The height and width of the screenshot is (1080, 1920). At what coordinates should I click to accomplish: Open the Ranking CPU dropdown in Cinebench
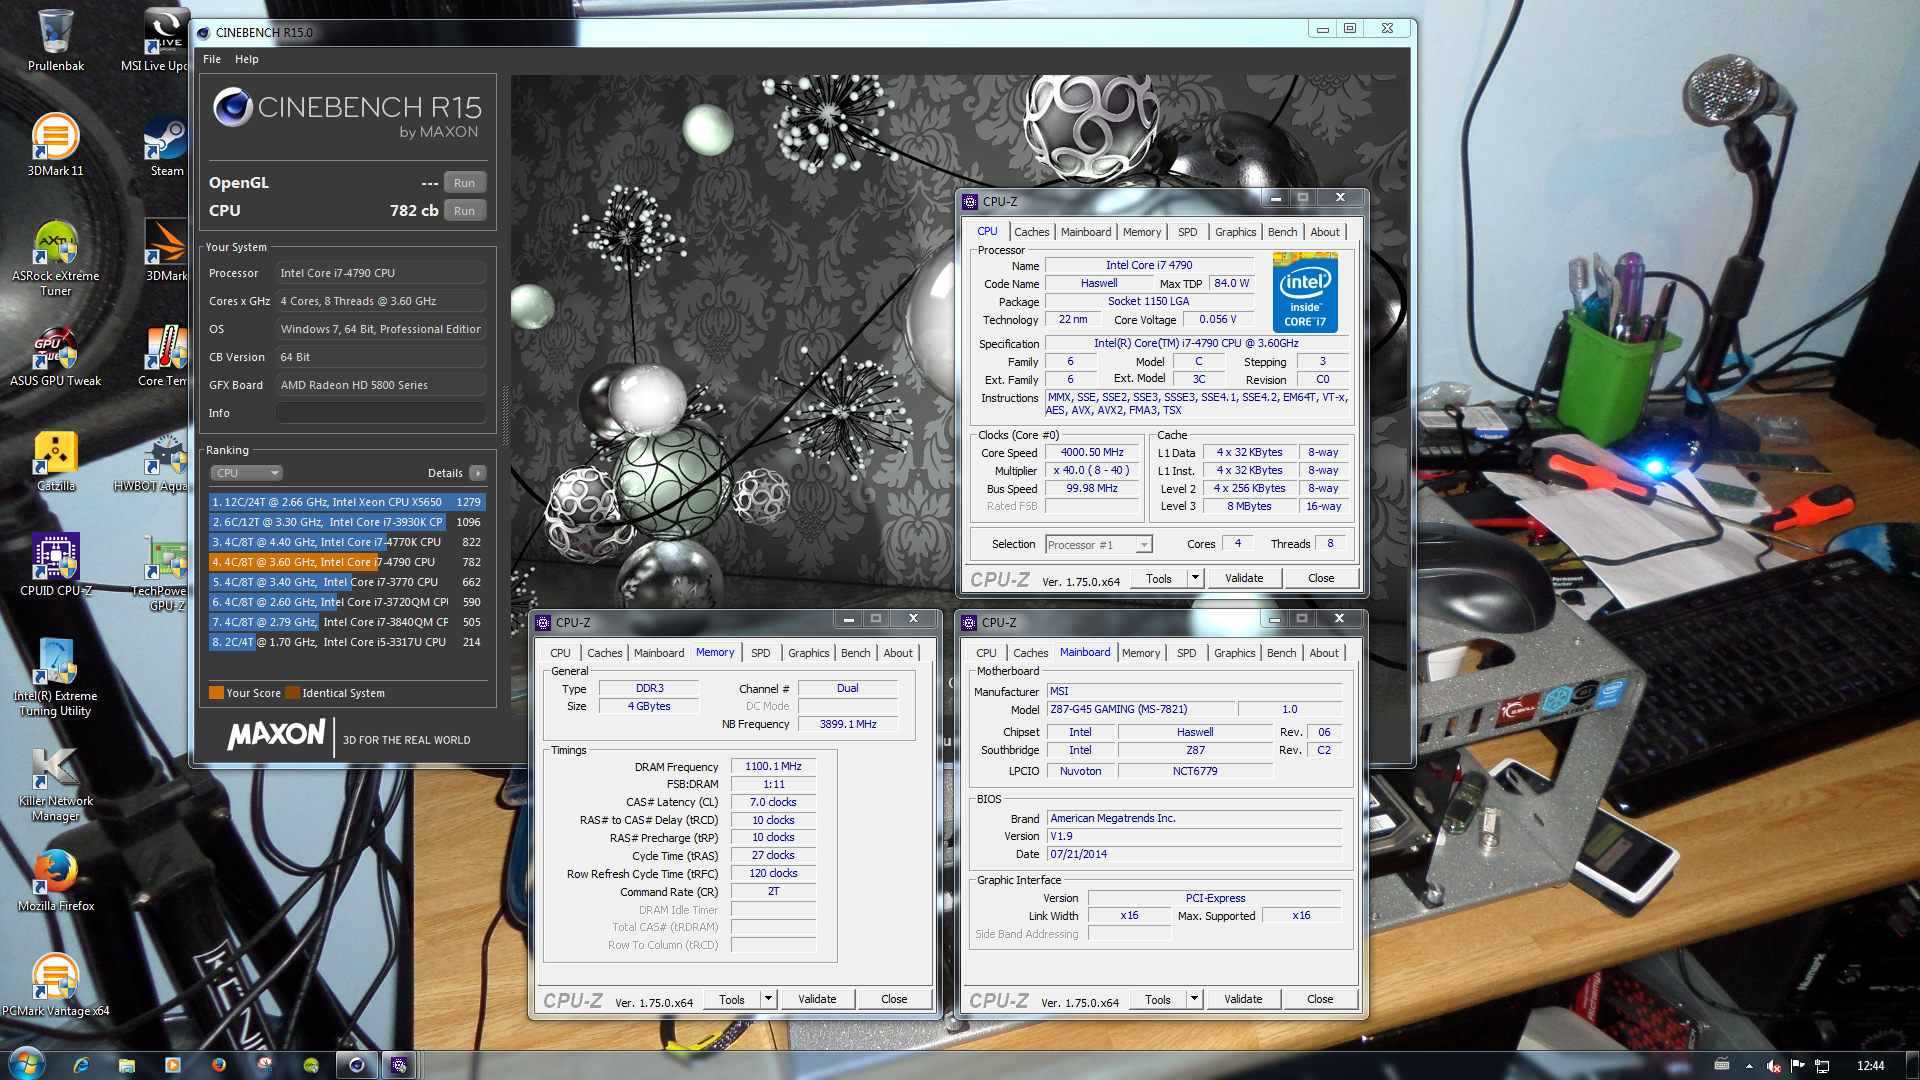tap(246, 473)
